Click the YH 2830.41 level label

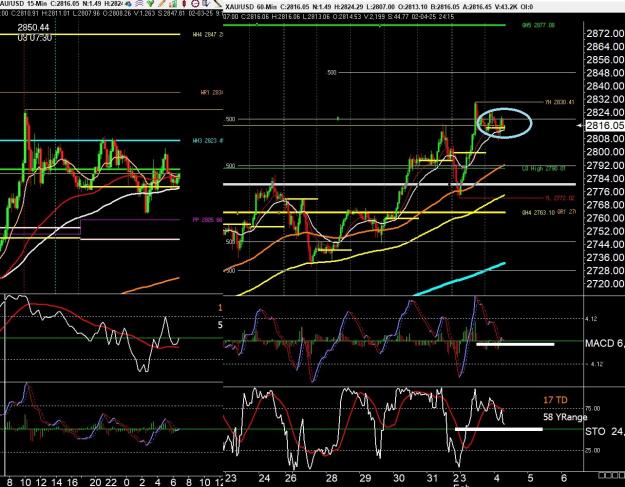[560, 102]
